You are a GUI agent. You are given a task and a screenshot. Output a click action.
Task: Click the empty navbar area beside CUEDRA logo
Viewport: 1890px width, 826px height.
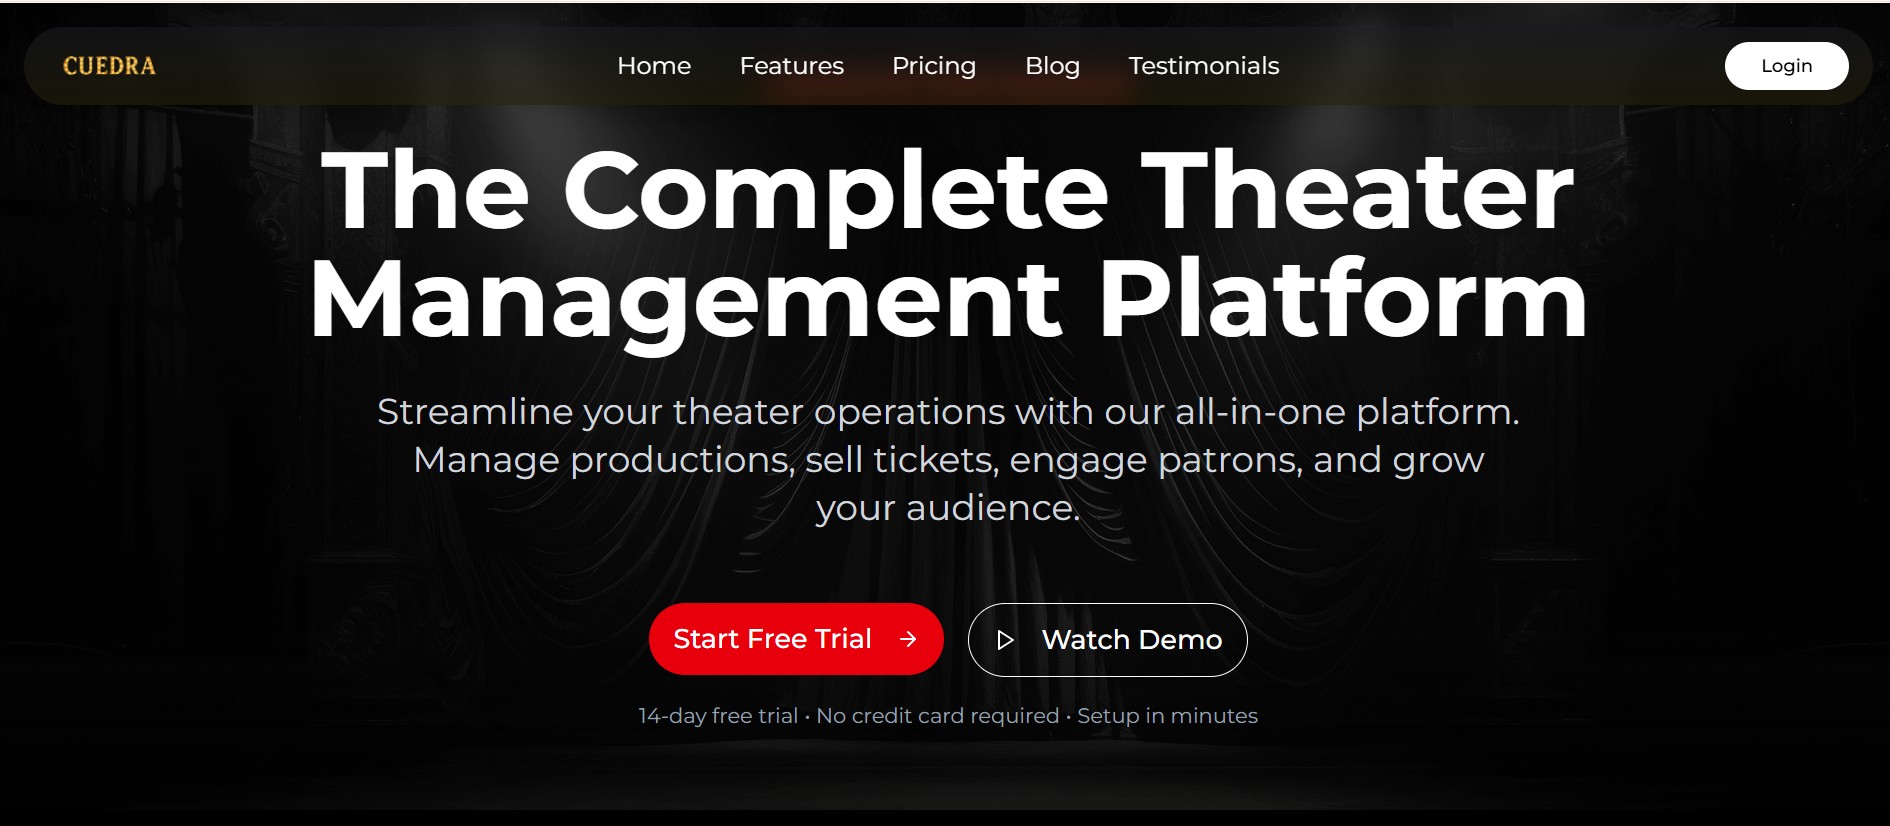tap(380, 66)
